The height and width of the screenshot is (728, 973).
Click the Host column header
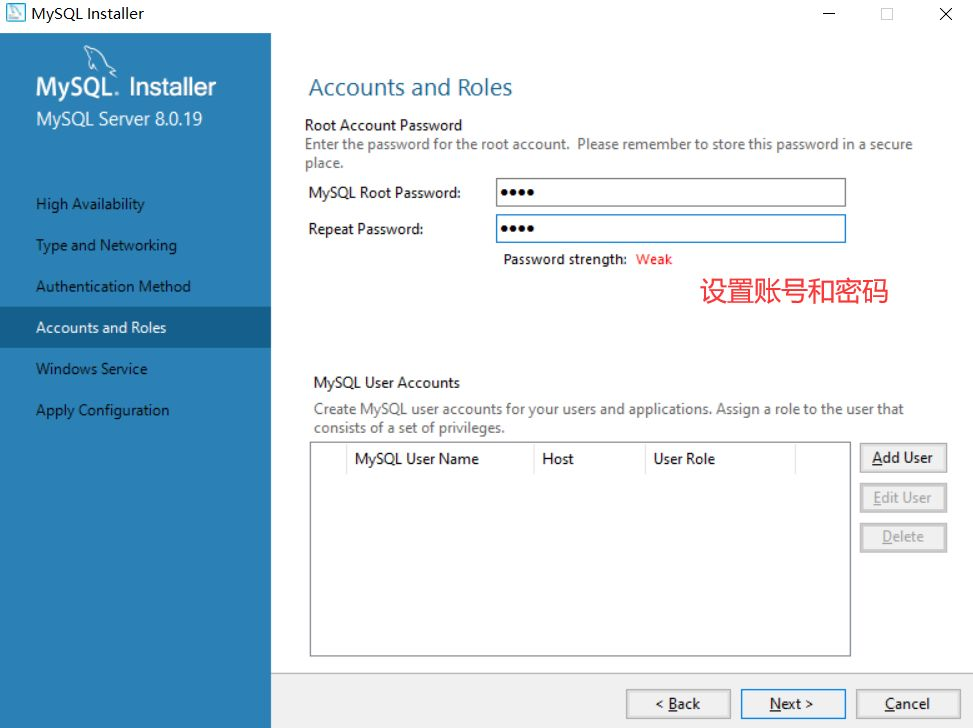point(590,459)
